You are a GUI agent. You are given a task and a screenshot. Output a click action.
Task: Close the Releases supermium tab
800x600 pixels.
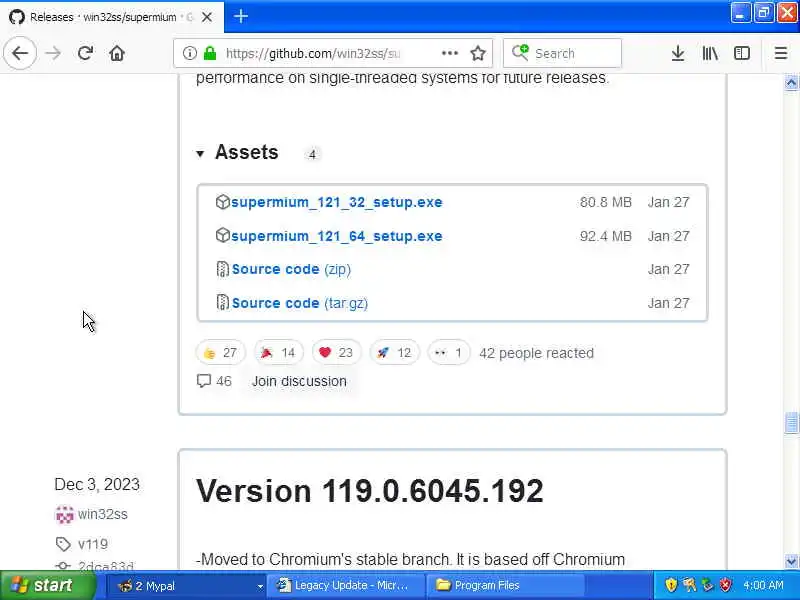coord(207,17)
